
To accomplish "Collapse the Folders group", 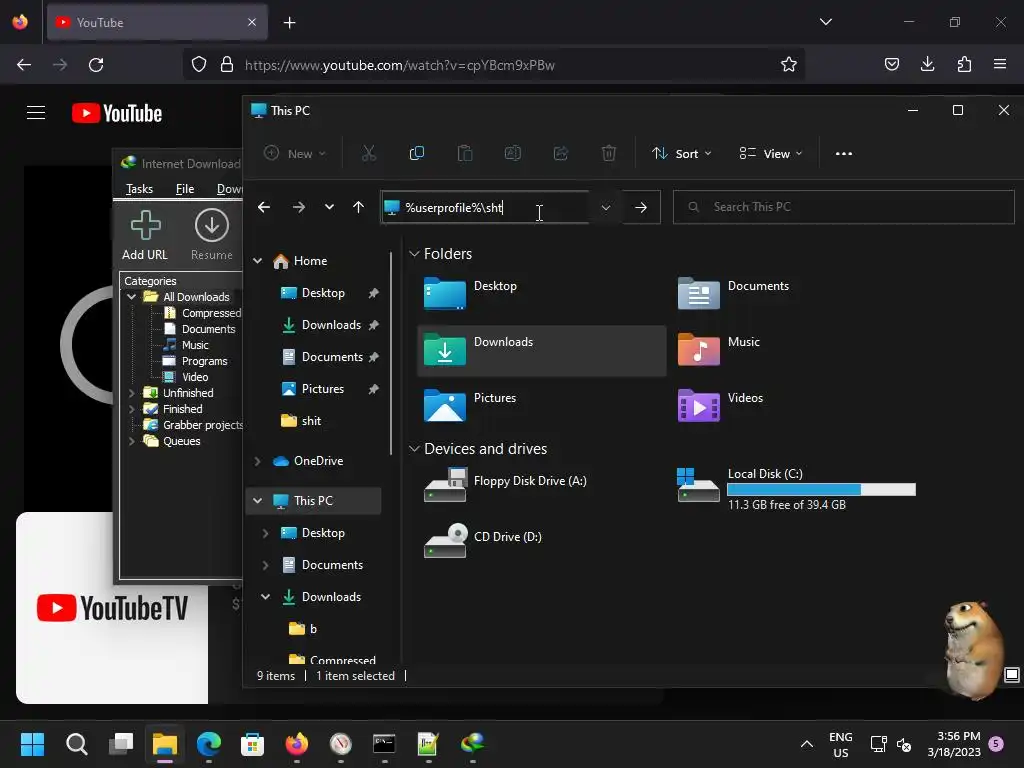I will [x=414, y=254].
